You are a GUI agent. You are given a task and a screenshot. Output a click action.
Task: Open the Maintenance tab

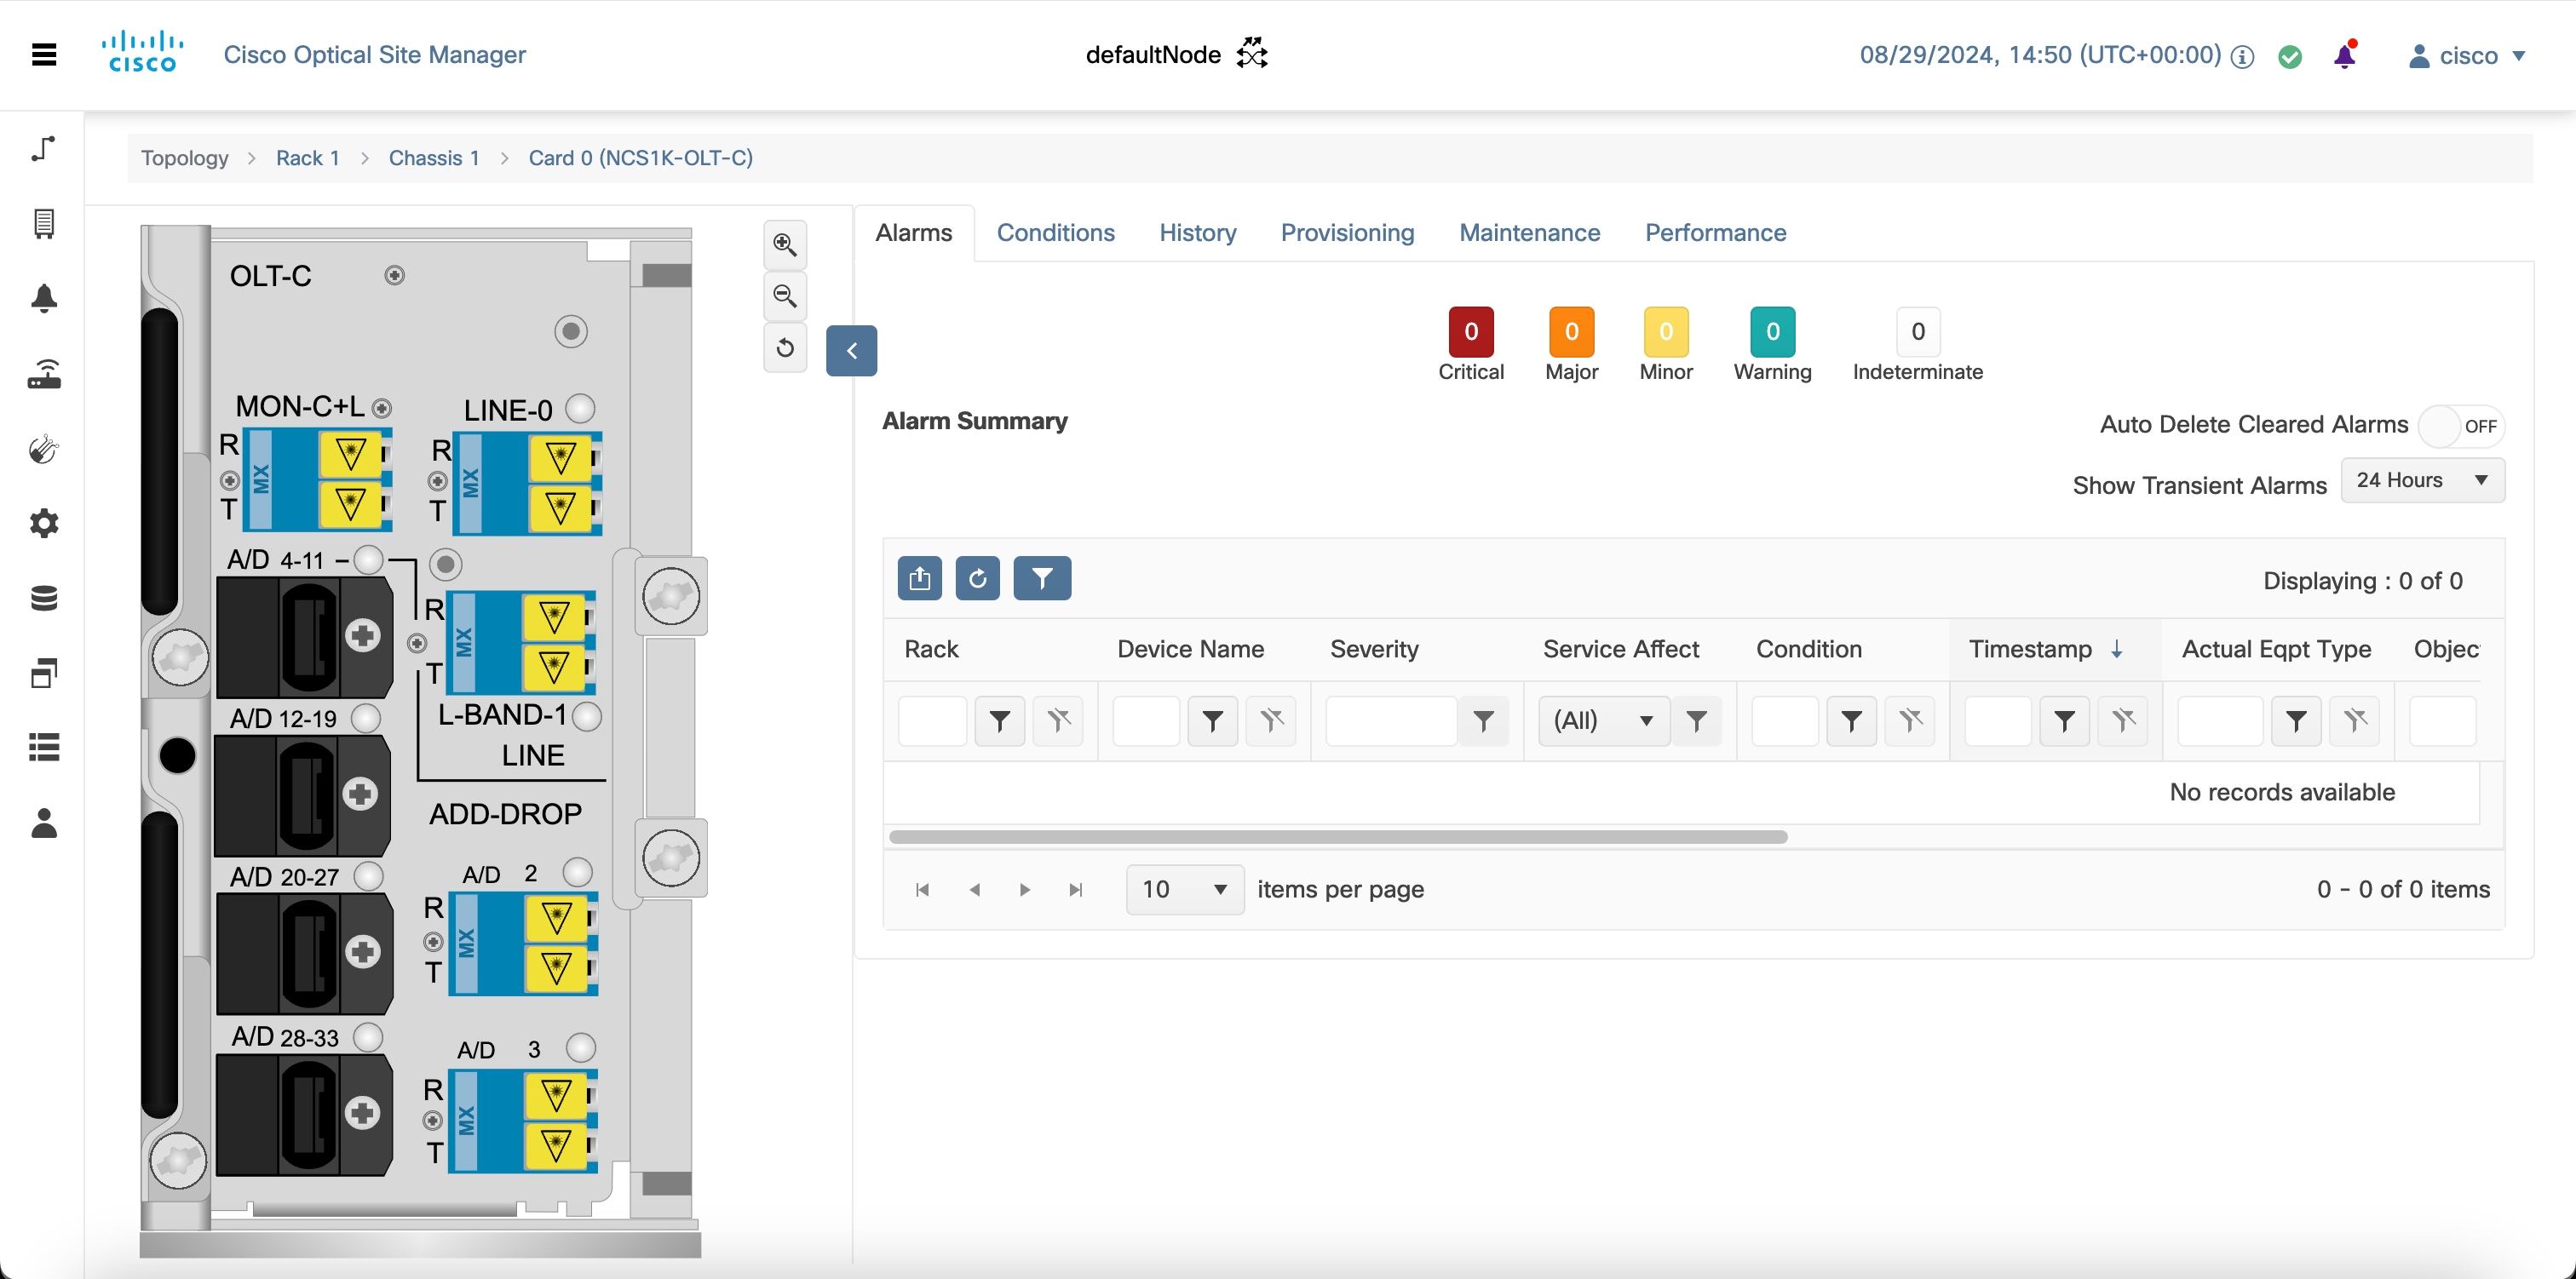[x=1530, y=233]
